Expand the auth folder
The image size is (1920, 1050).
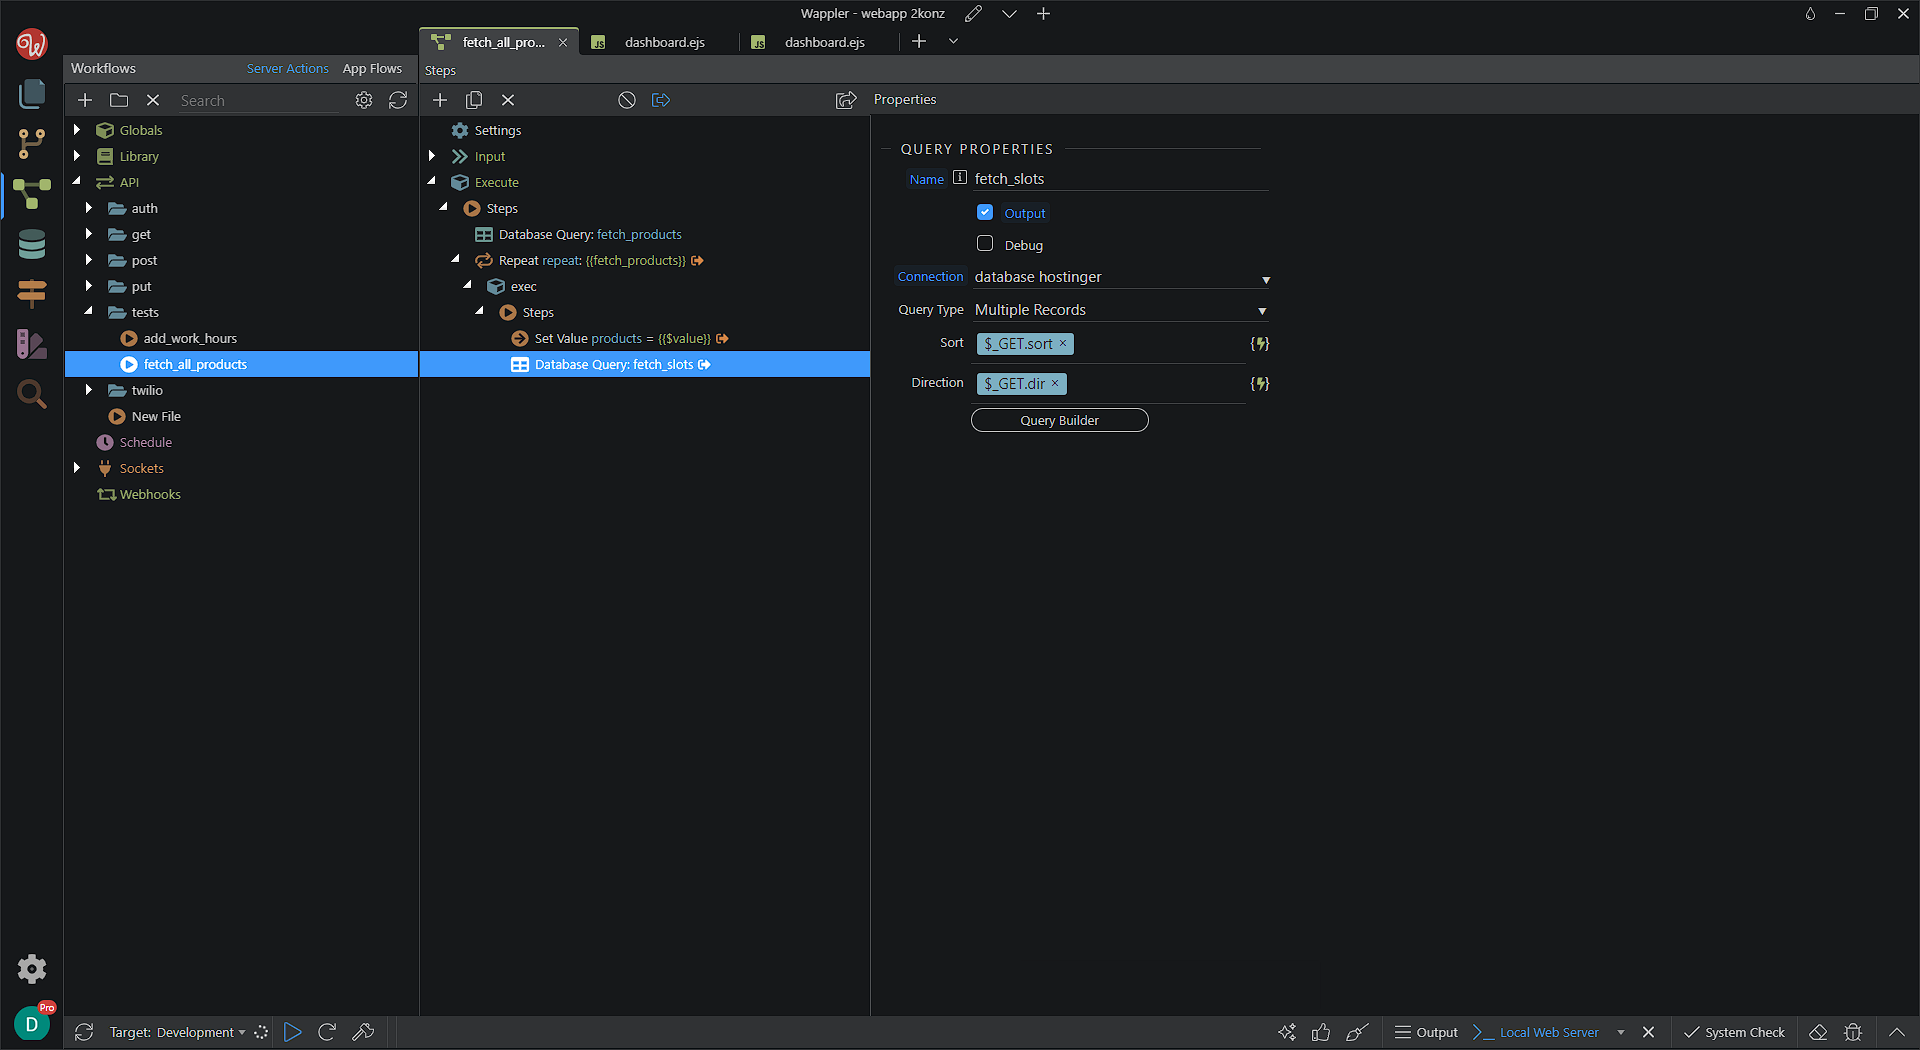tap(89, 208)
